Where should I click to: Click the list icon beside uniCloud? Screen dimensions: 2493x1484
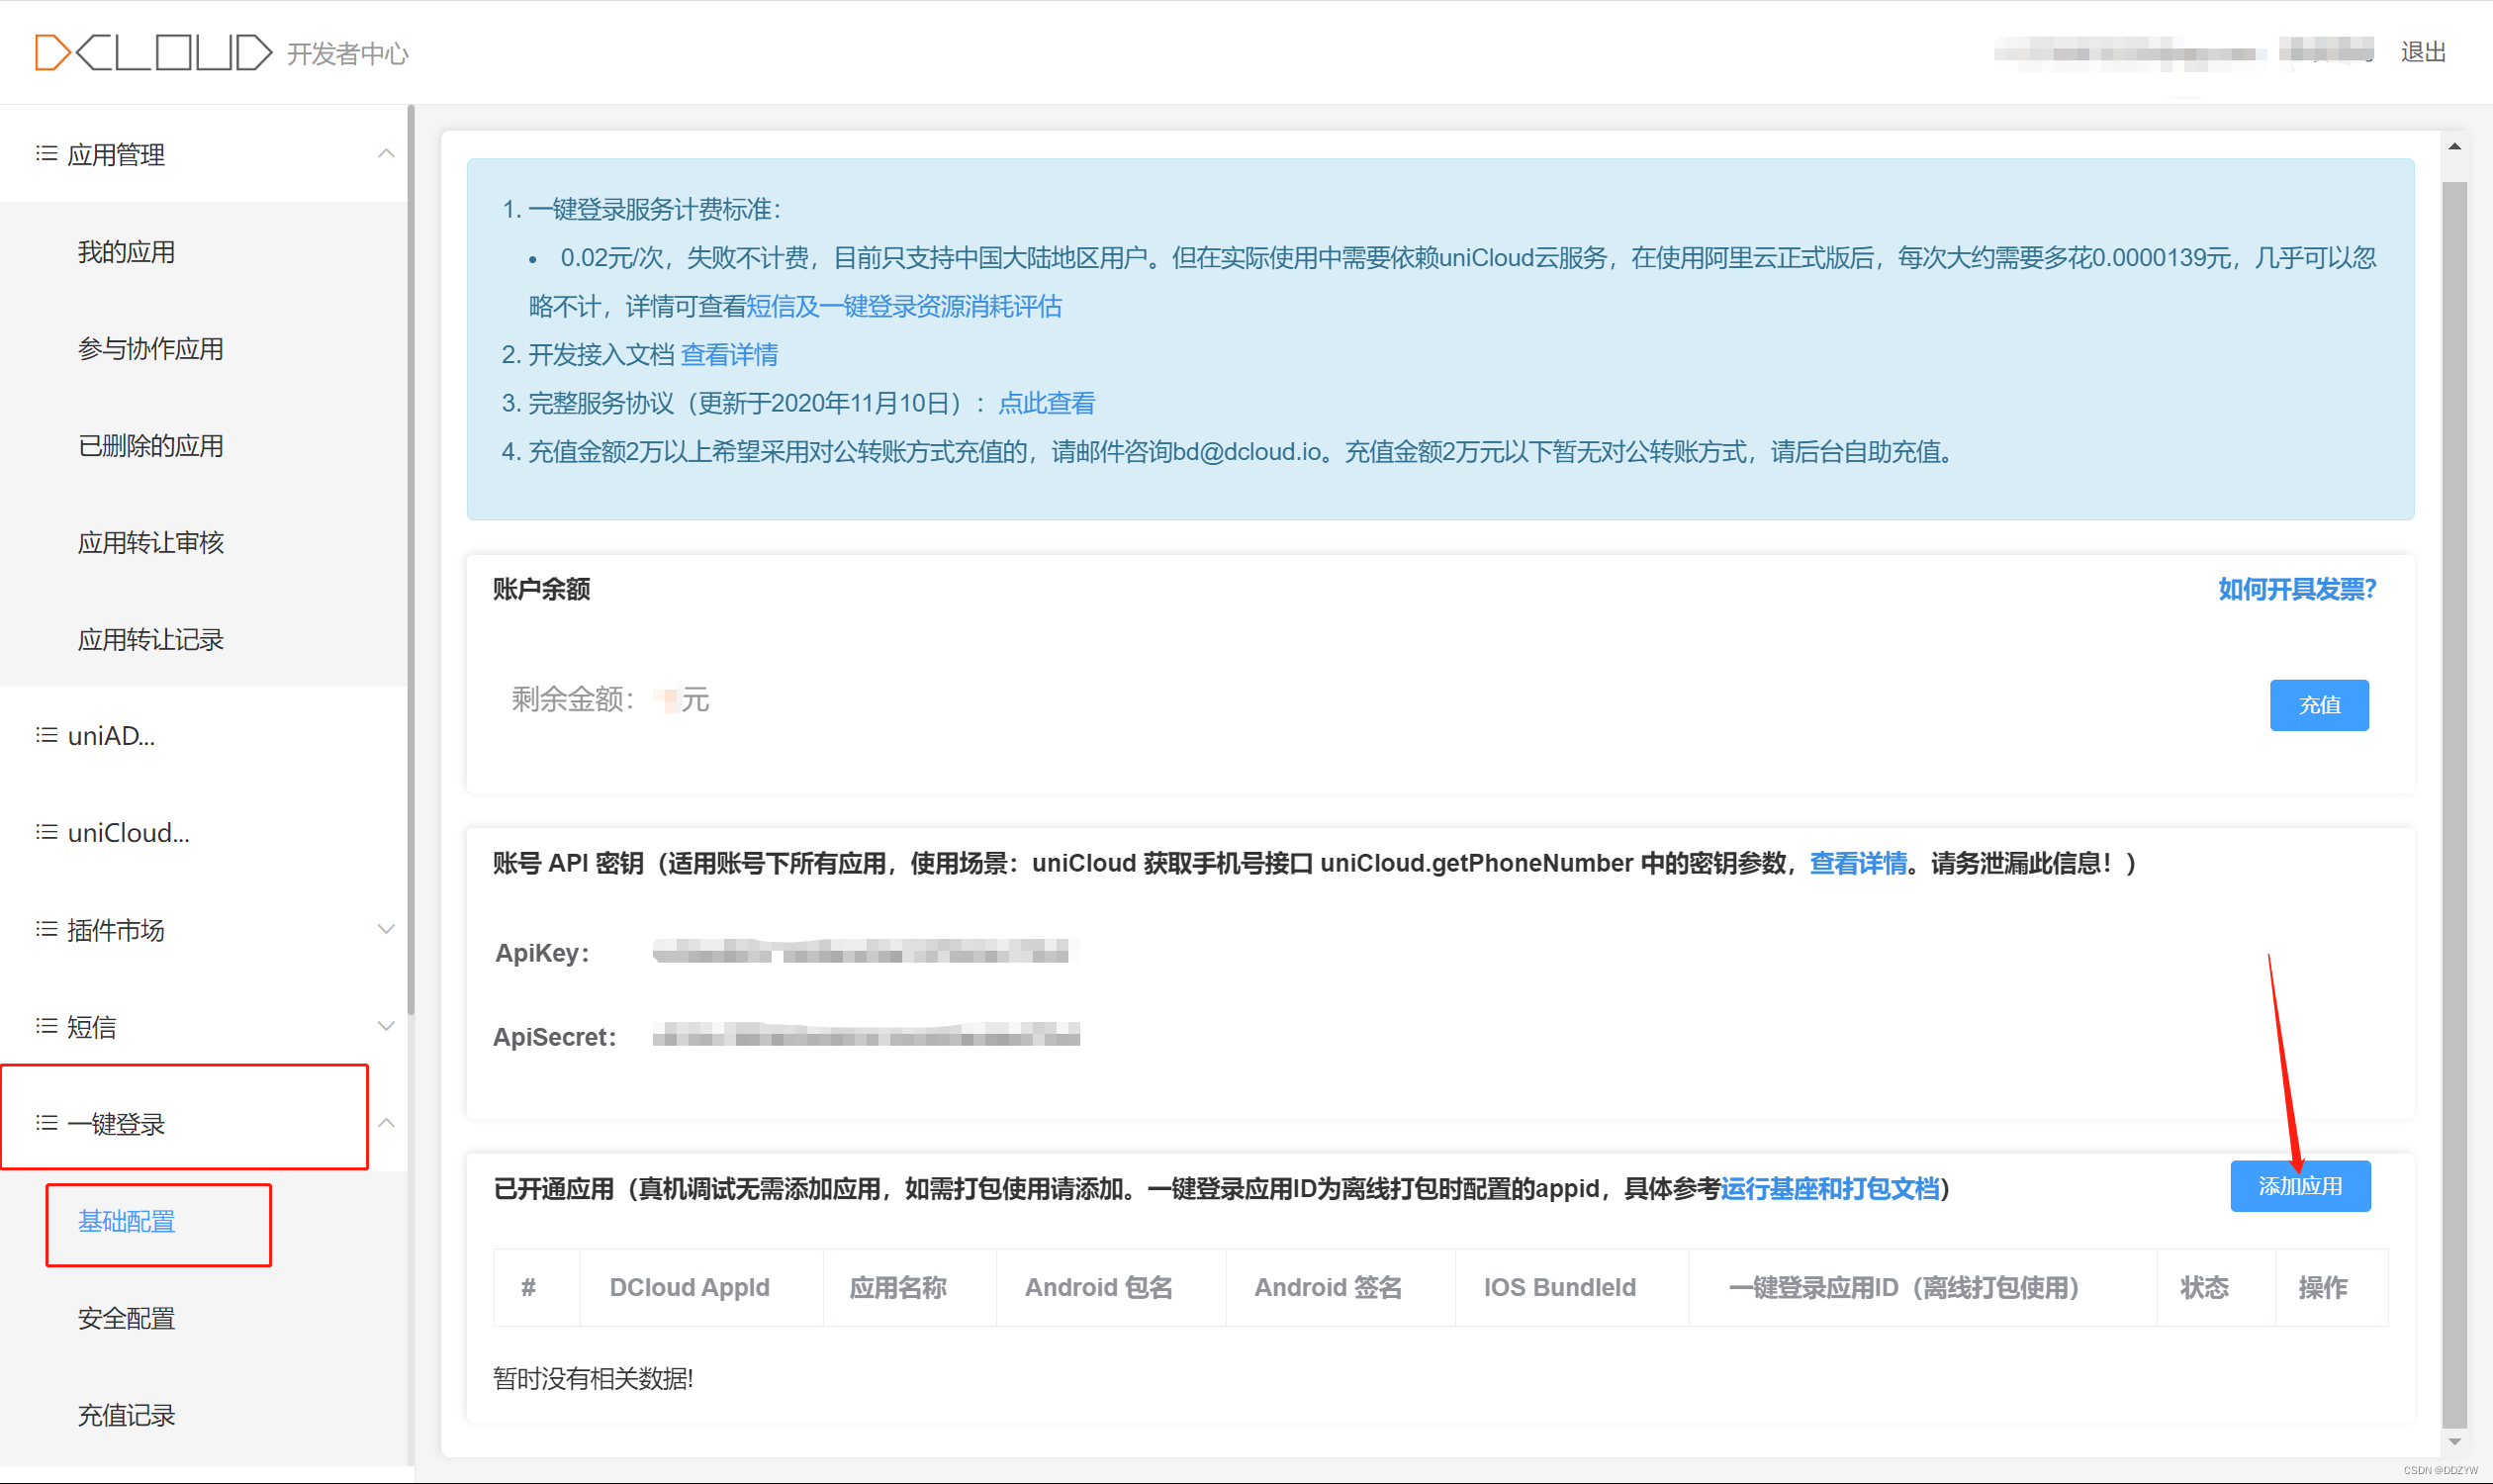46,833
